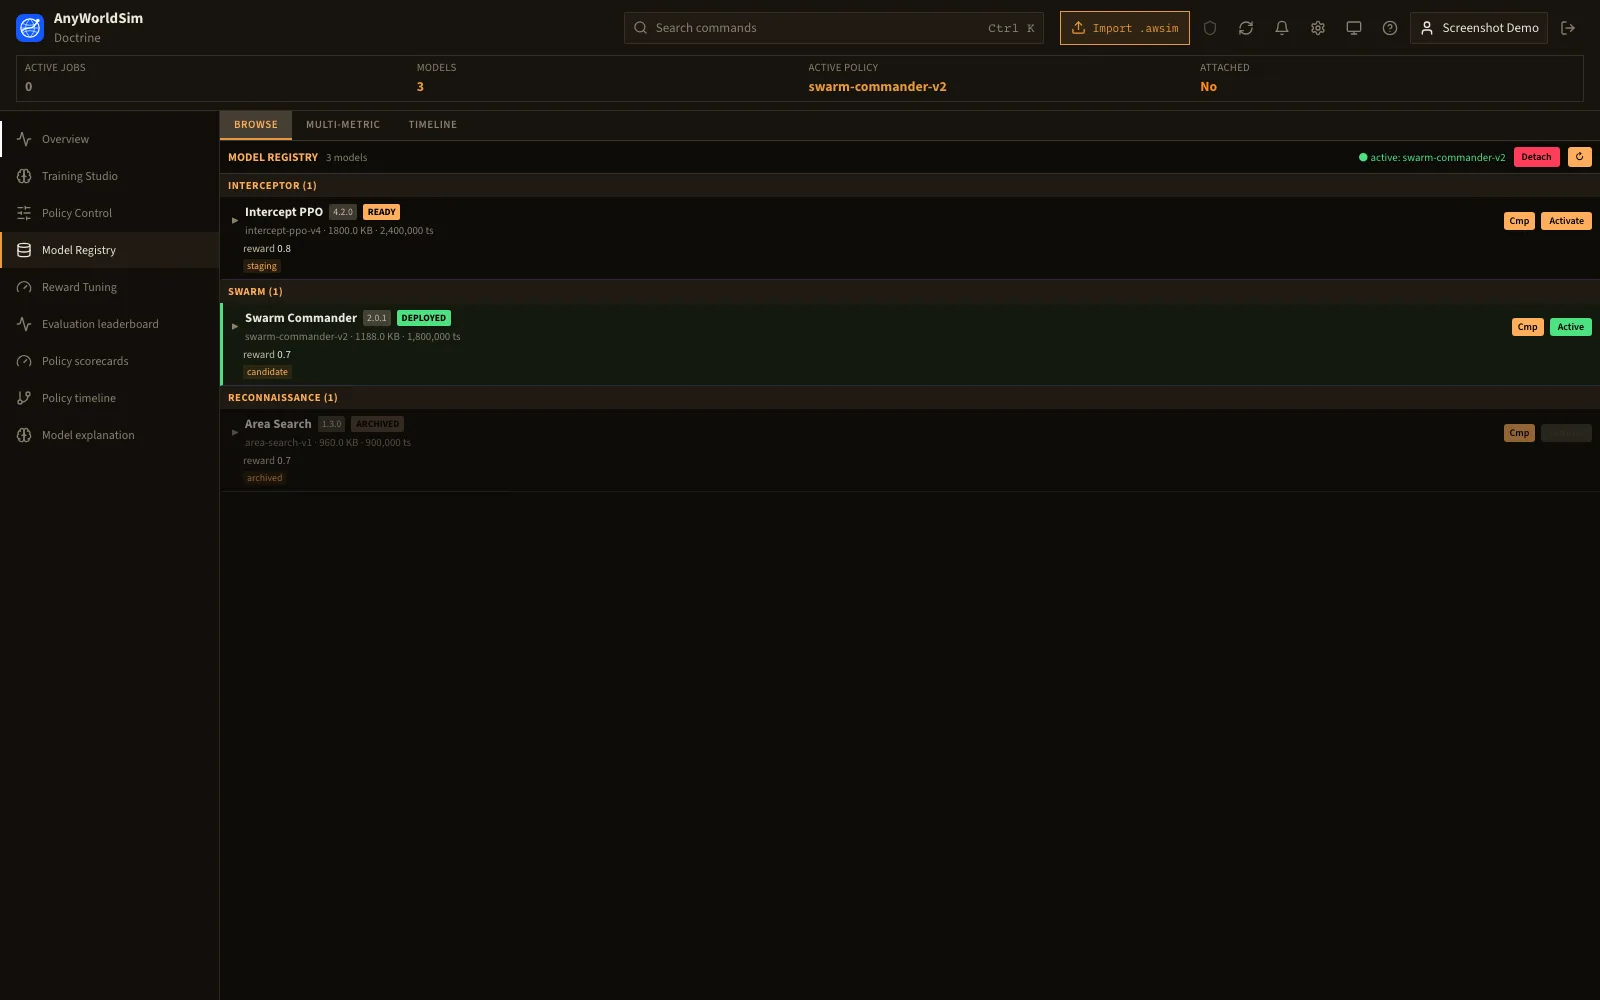
Task: Open notifications bell
Action: click(x=1282, y=28)
